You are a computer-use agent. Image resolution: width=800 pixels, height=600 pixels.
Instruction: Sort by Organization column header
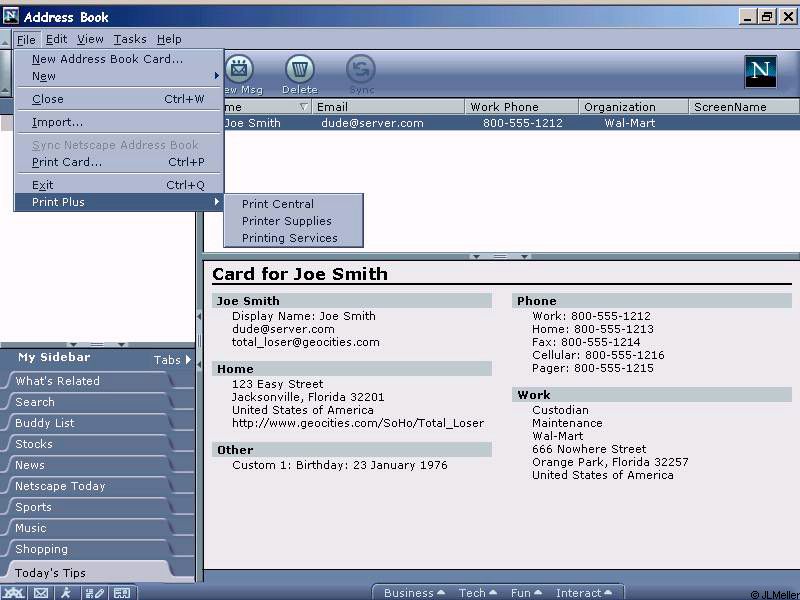coord(633,107)
